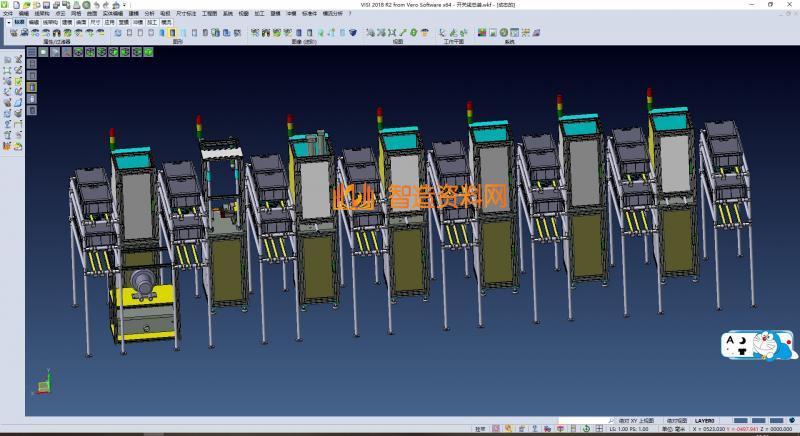Open the 文件 menu

(x=8, y=13)
